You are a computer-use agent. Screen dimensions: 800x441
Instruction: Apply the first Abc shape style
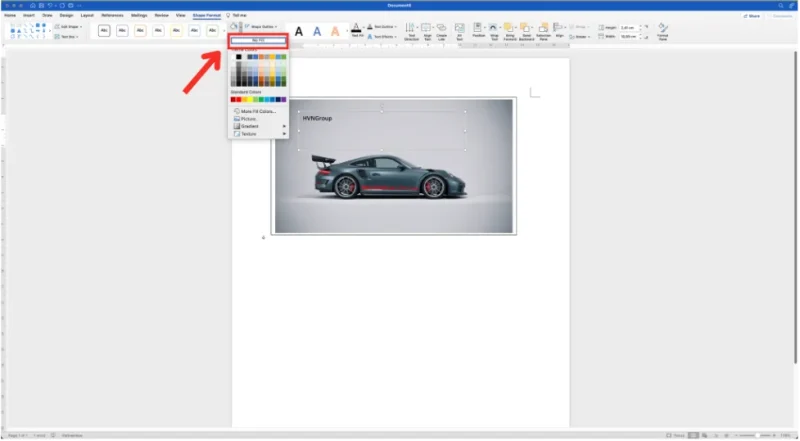coord(104,31)
